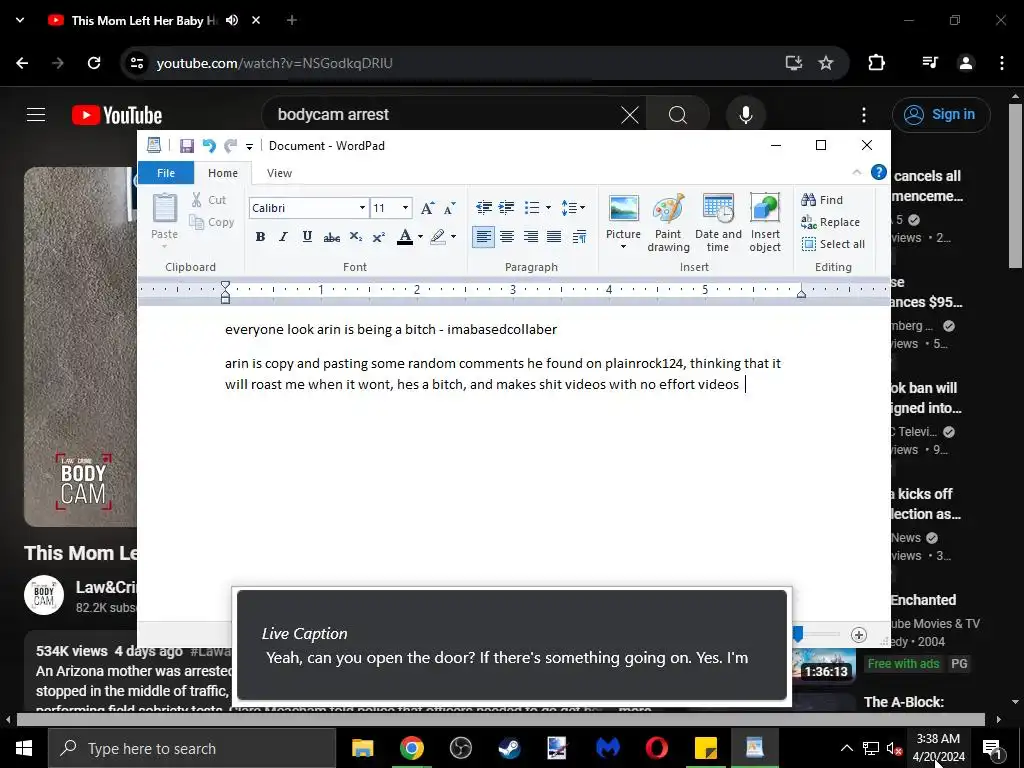Click the Cut command
1024x768 pixels.
[210, 200]
